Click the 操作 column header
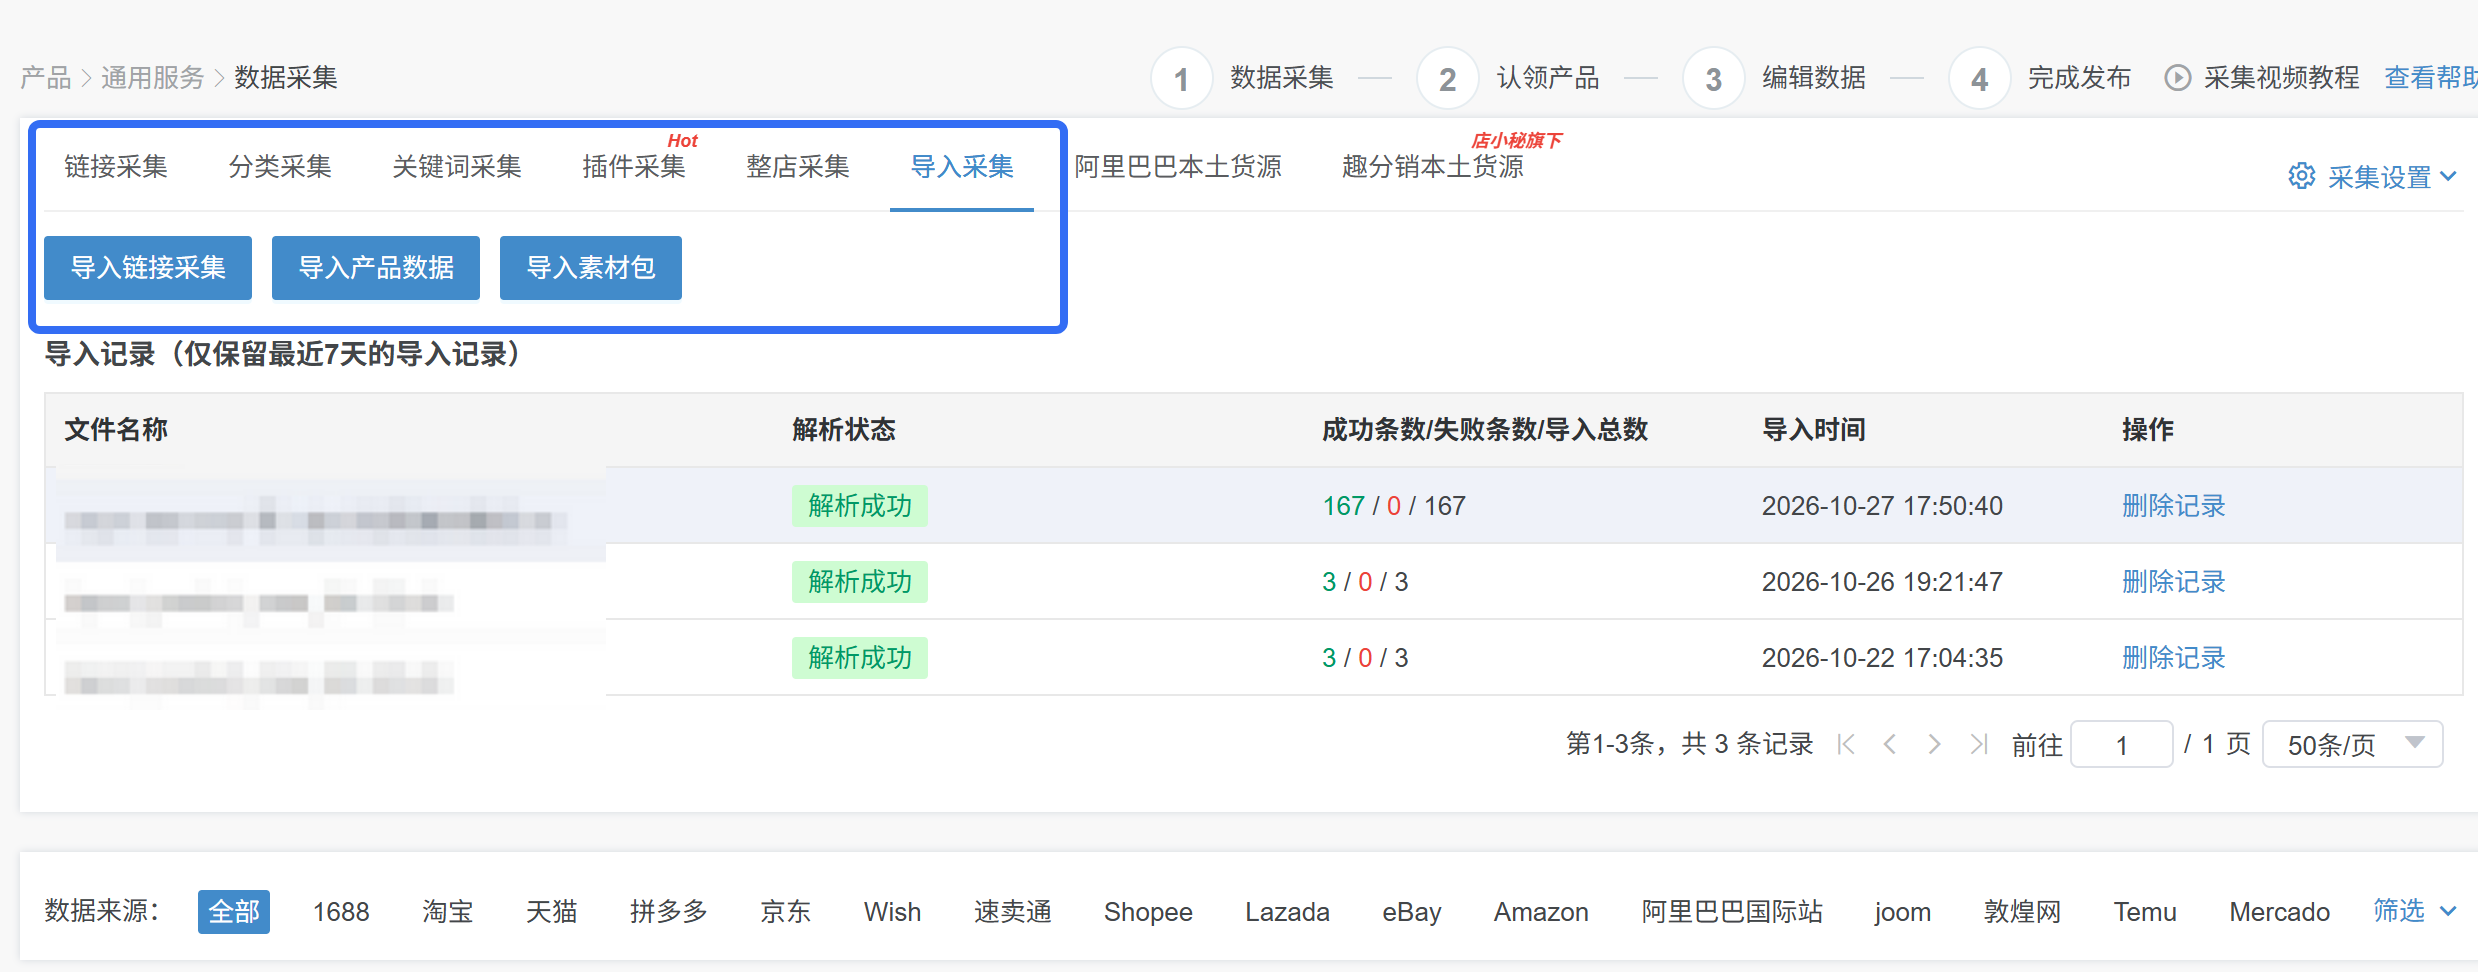 point(2148,430)
